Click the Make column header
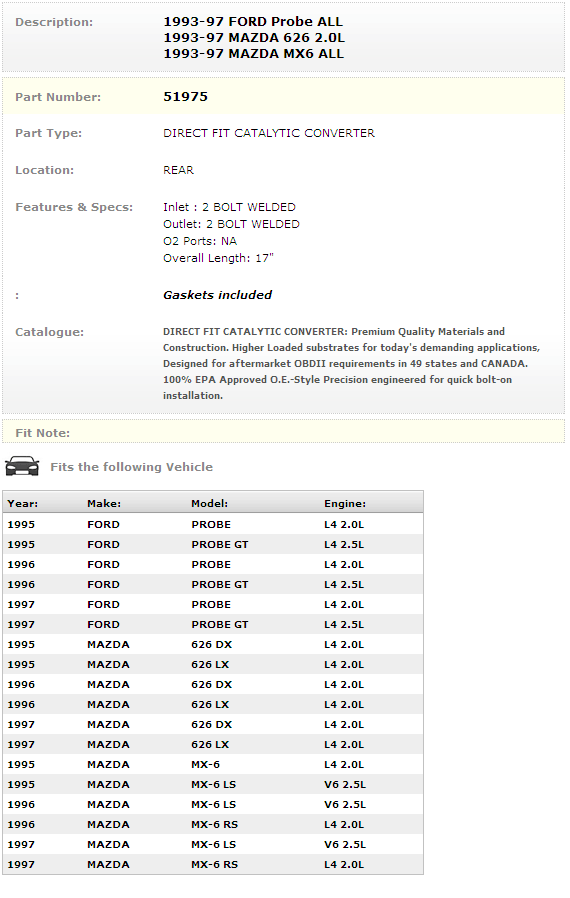 tap(104, 503)
